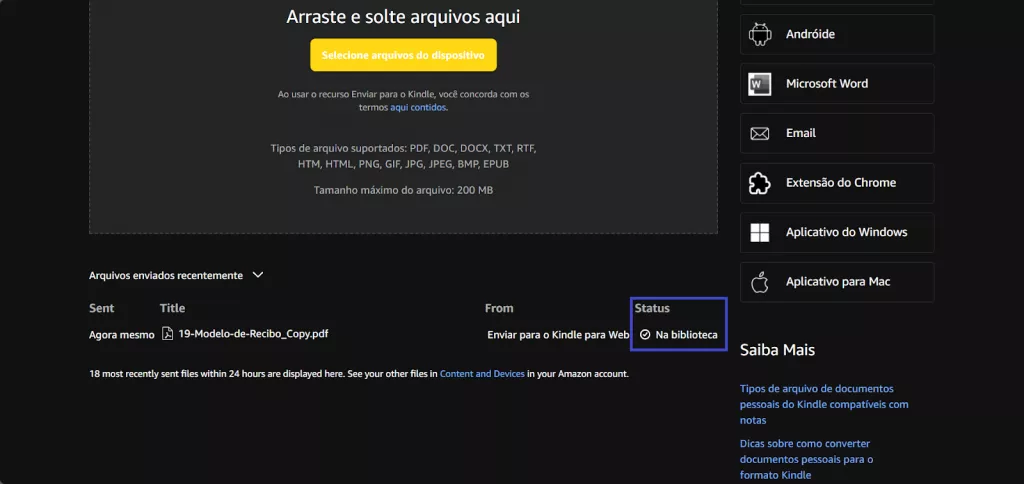The width and height of the screenshot is (1024, 484).
Task: Click the Sent column header
Action: pos(101,308)
